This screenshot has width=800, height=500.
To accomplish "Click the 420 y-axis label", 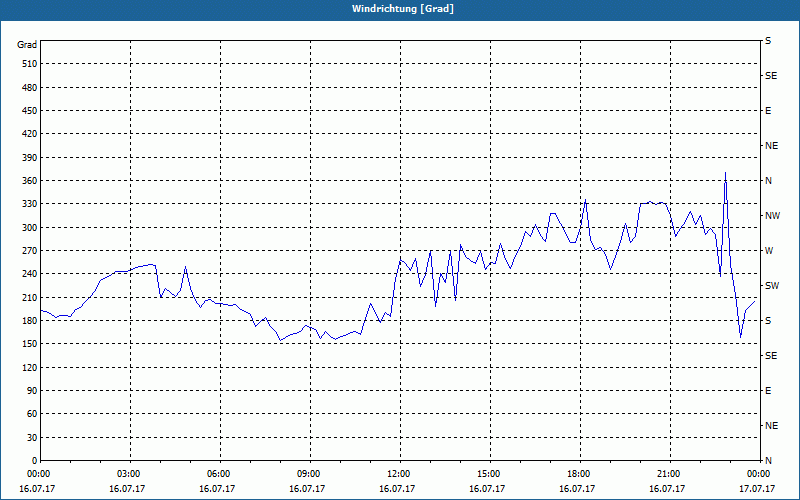I will [30, 134].
